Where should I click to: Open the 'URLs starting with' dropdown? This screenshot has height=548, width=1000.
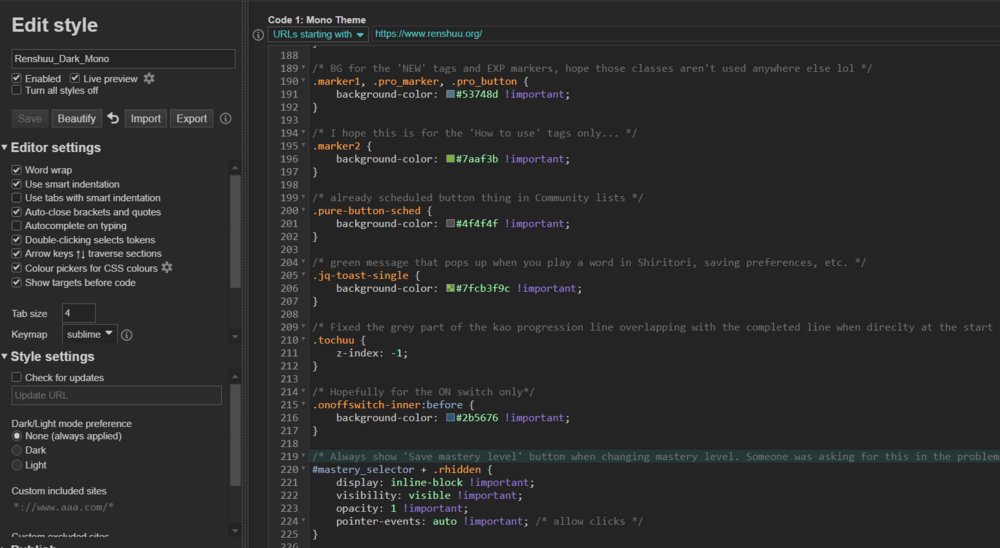(317, 34)
